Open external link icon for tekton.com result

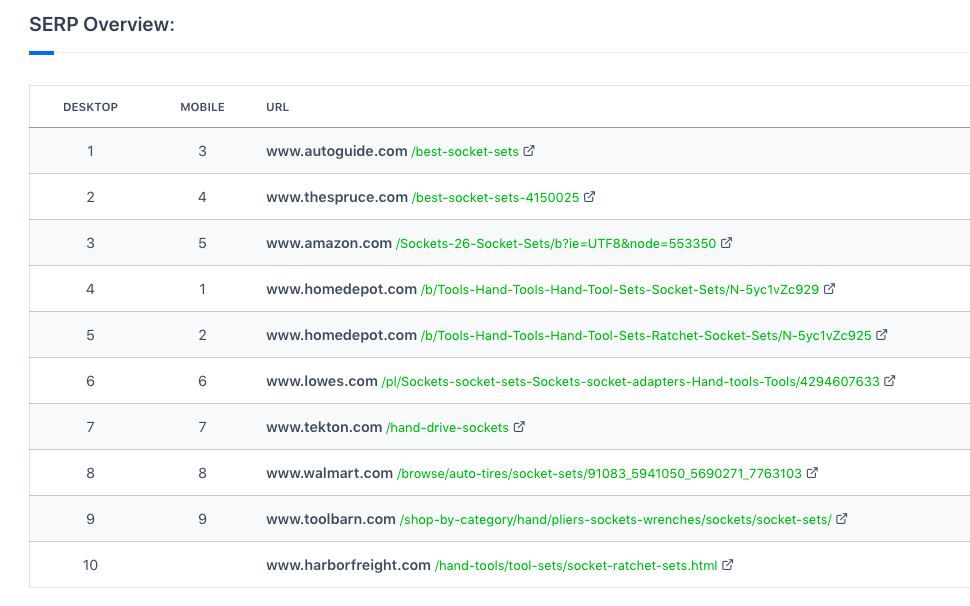519,427
